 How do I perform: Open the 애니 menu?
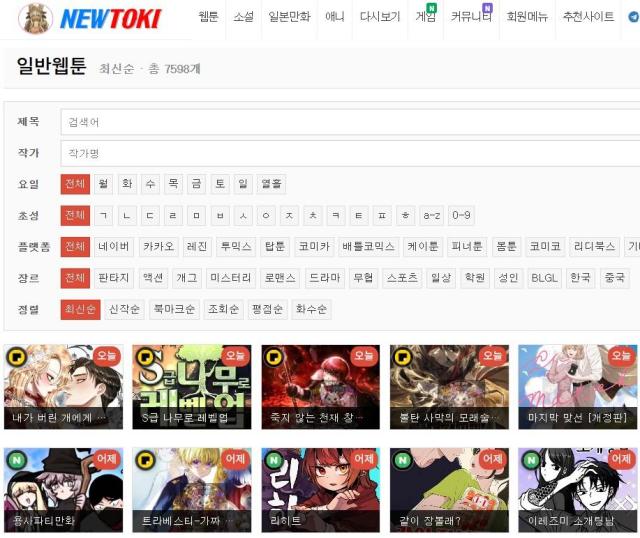point(335,17)
